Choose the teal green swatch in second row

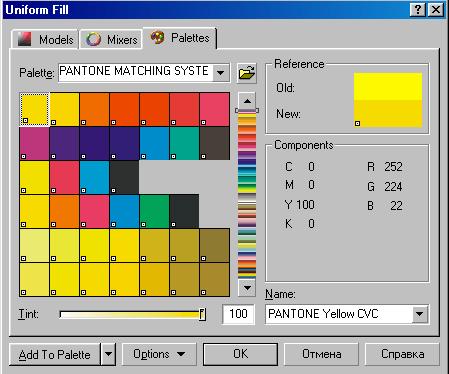[184, 143]
